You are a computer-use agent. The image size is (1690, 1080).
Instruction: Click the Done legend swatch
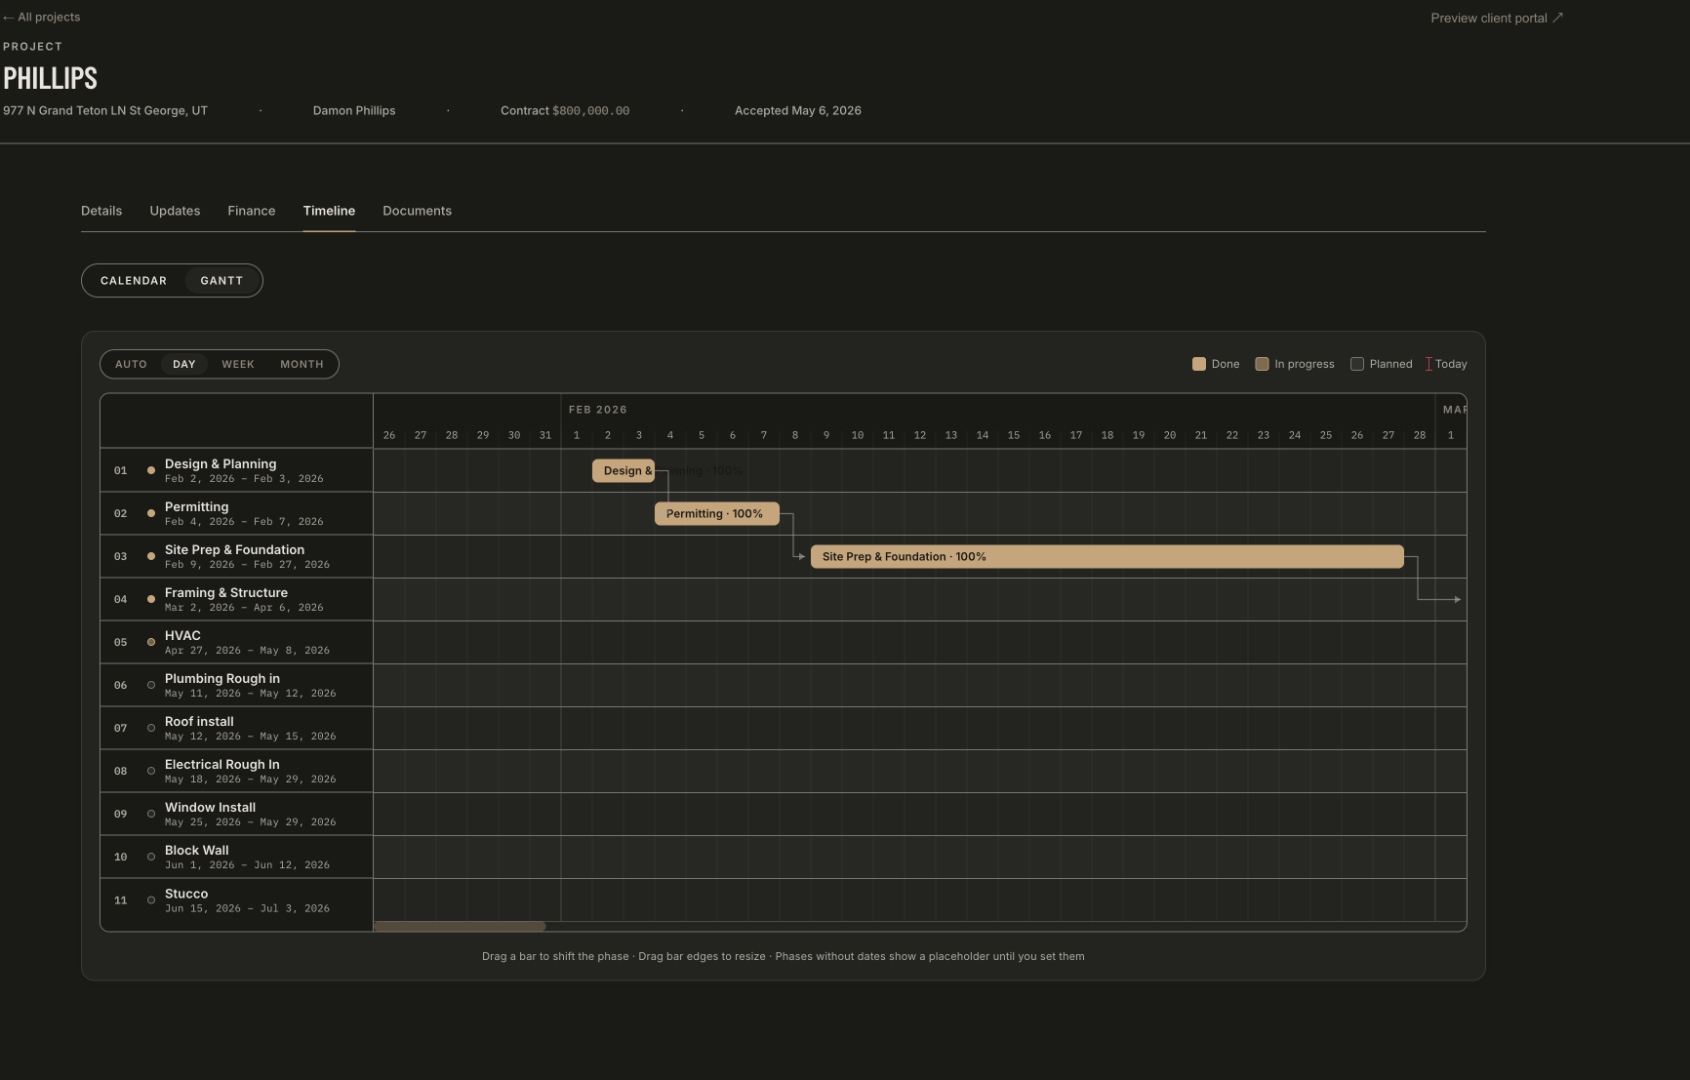[x=1199, y=364]
